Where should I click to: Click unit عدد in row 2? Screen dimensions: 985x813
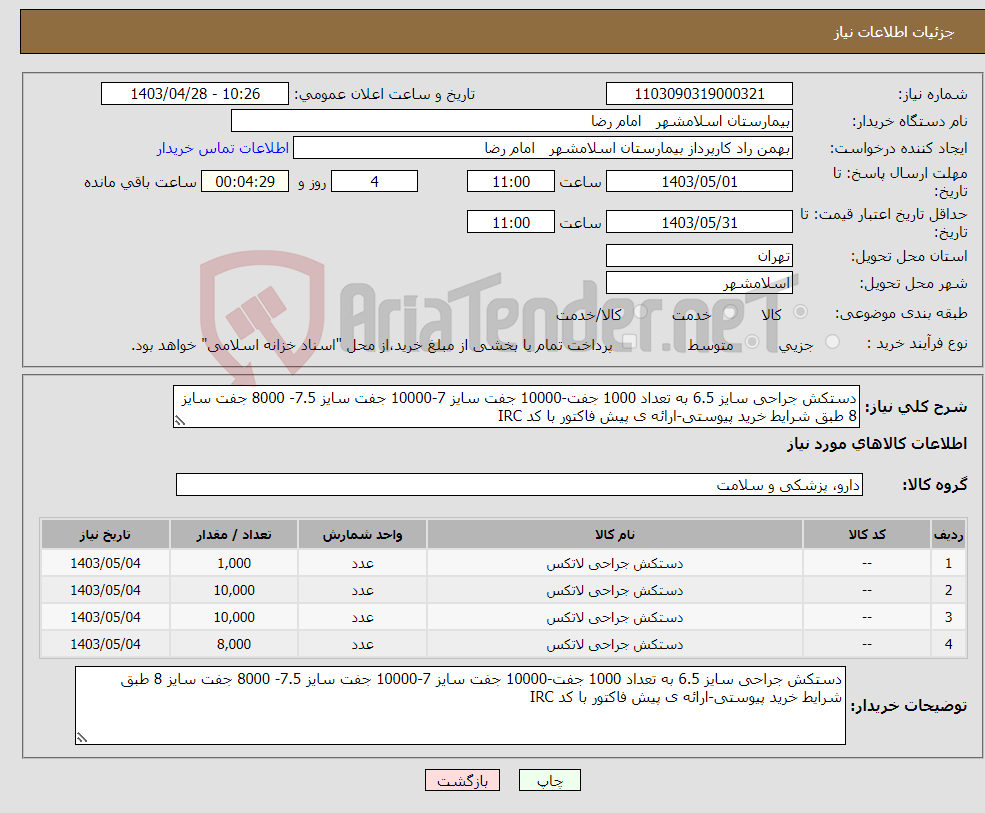(362, 591)
